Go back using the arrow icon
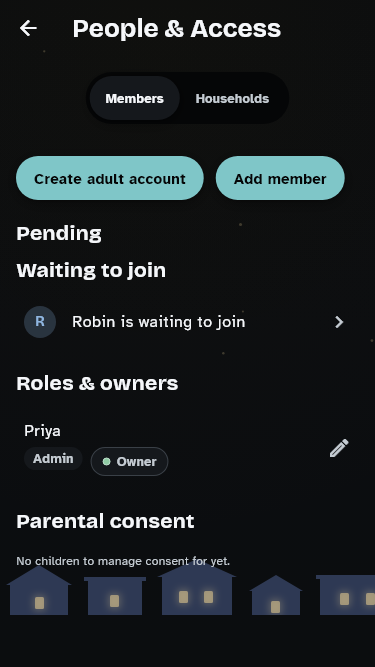 (28, 29)
